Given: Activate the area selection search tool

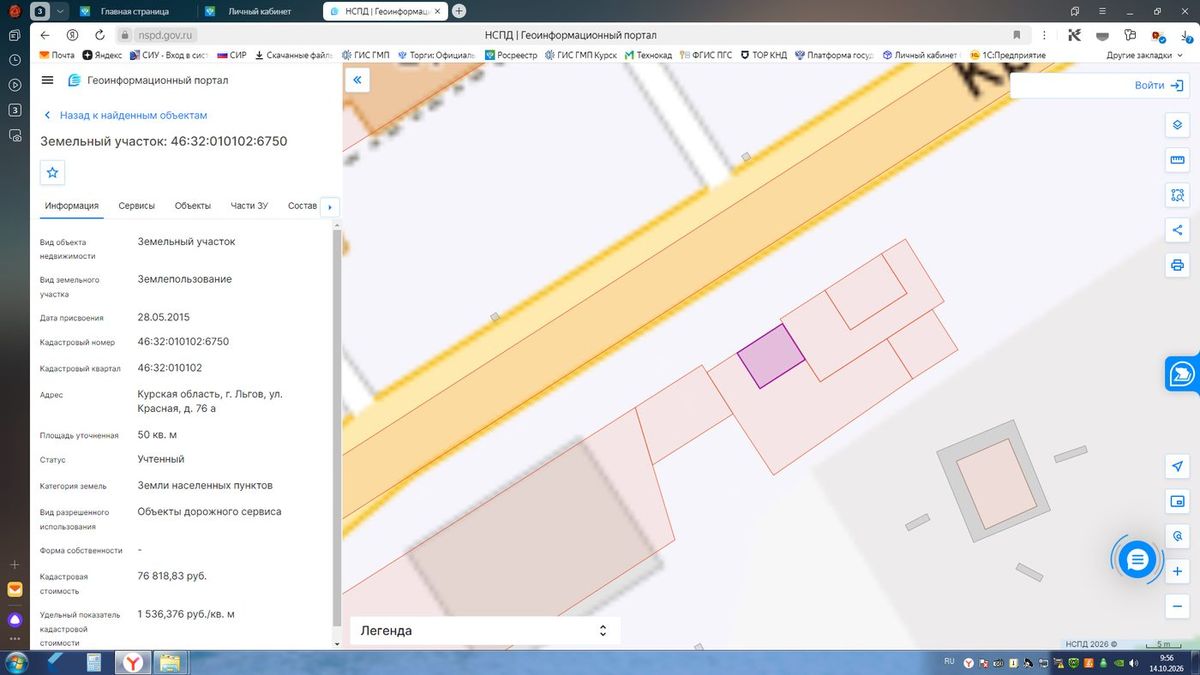Looking at the screenshot, I should pos(1177,195).
